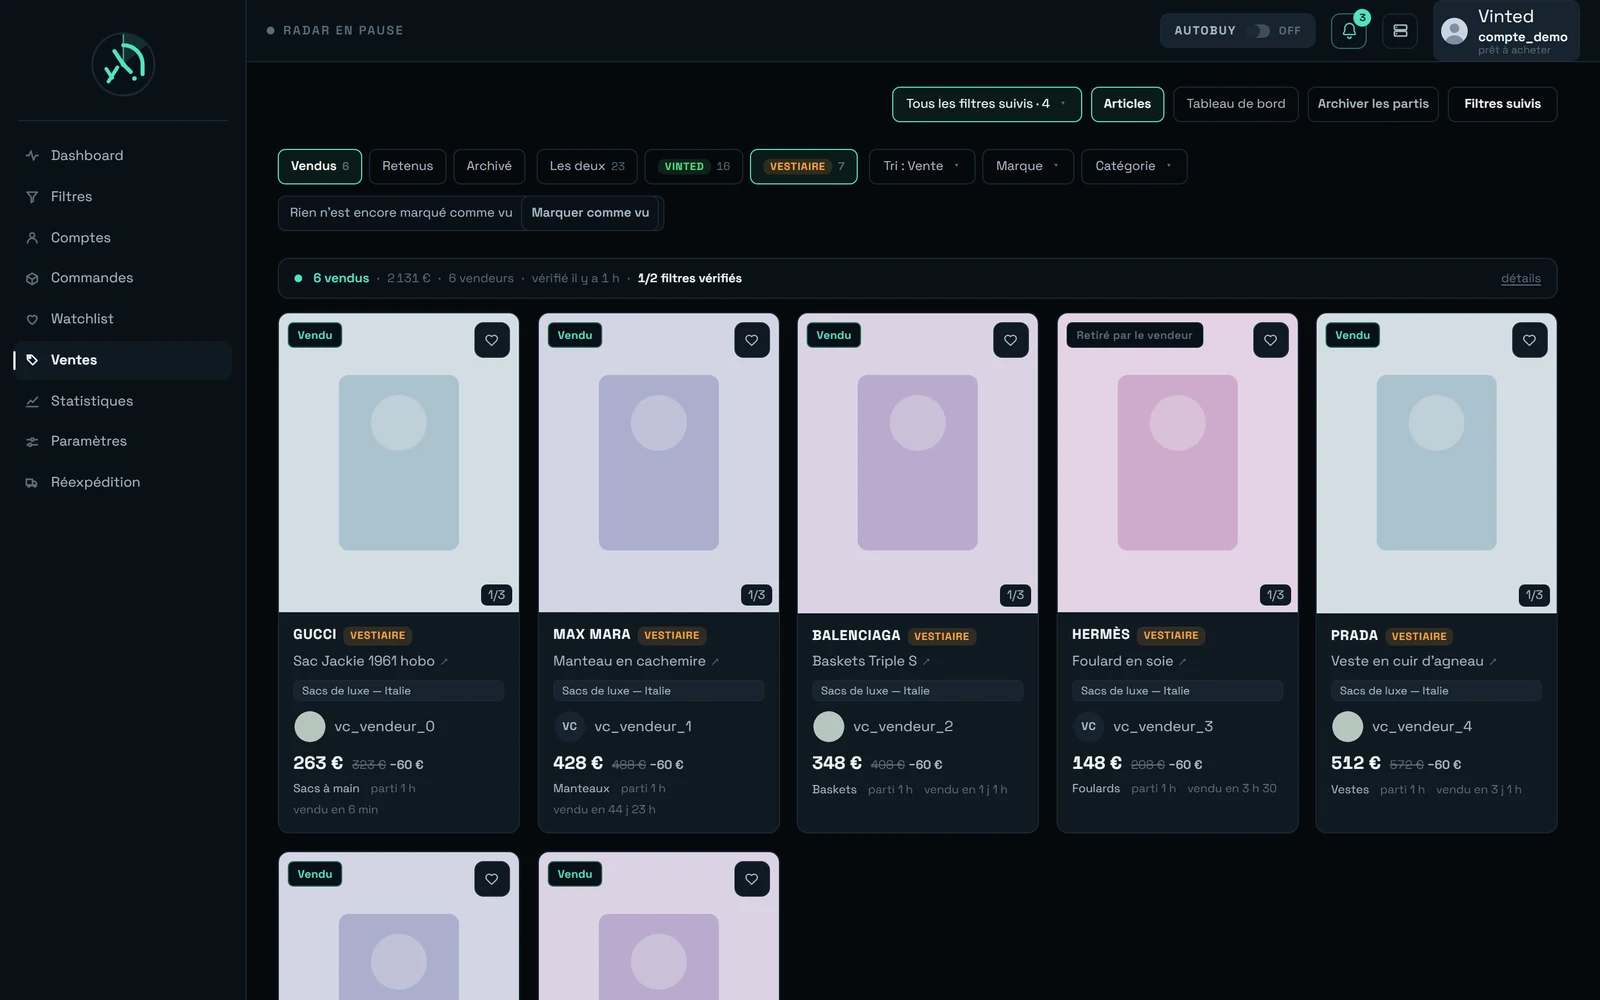Open the Marque dropdown

pos(1028,166)
